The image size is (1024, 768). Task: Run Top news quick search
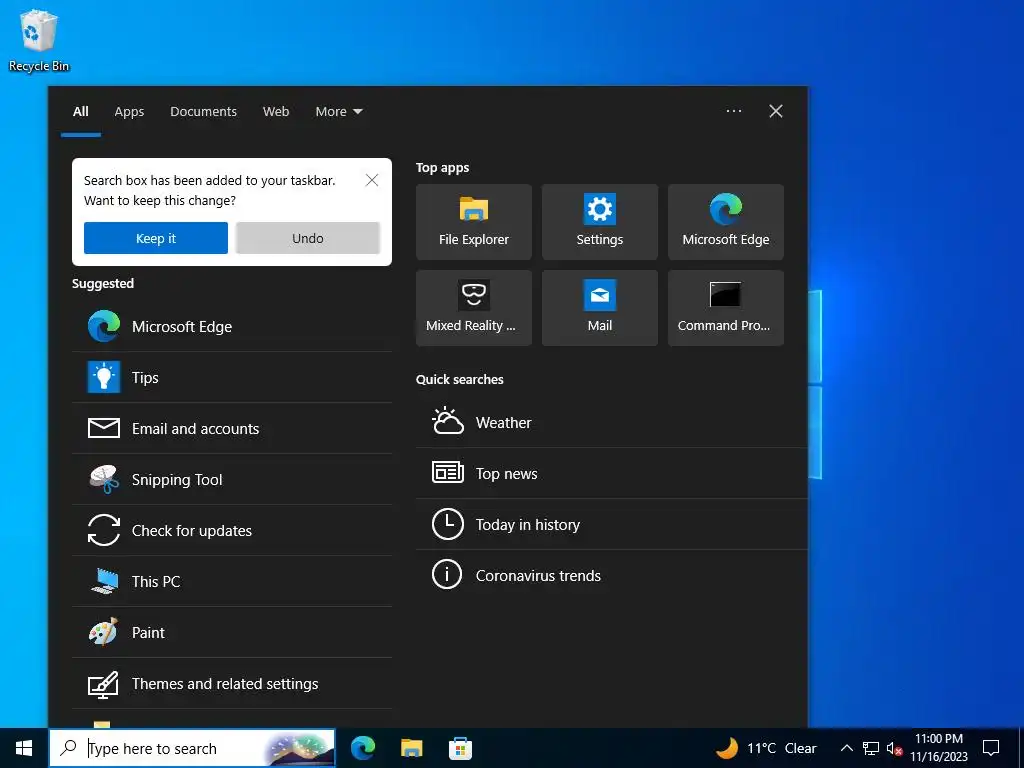(611, 473)
